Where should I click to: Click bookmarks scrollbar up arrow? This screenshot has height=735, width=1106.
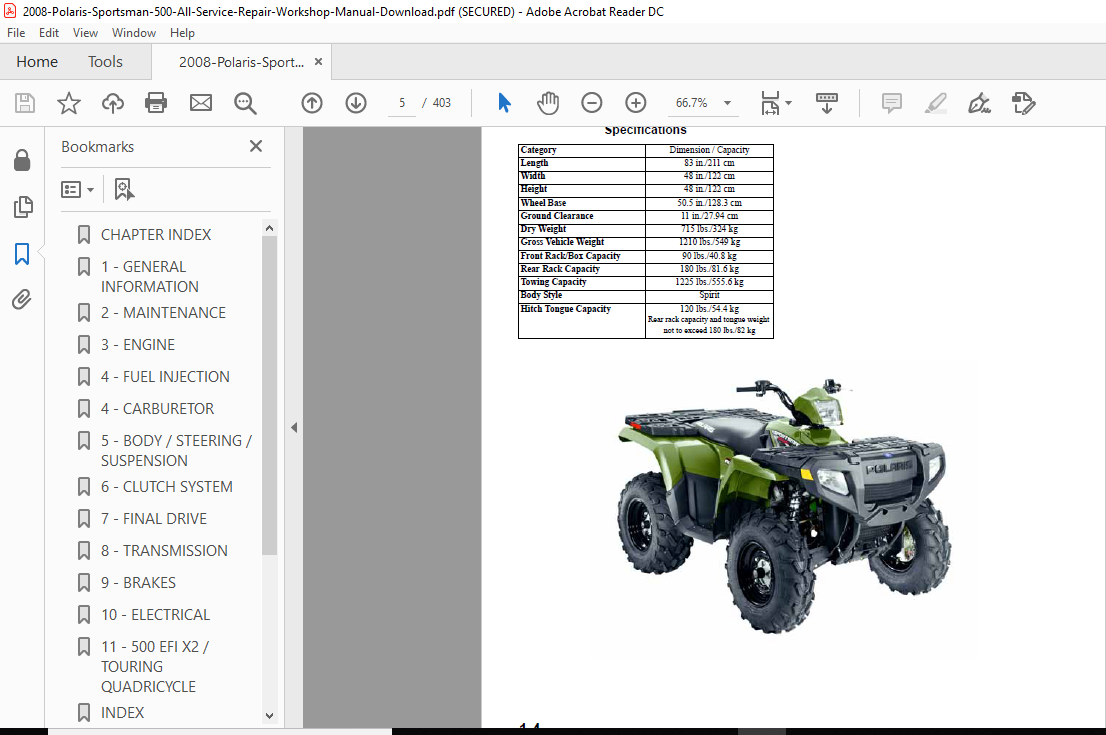269,228
